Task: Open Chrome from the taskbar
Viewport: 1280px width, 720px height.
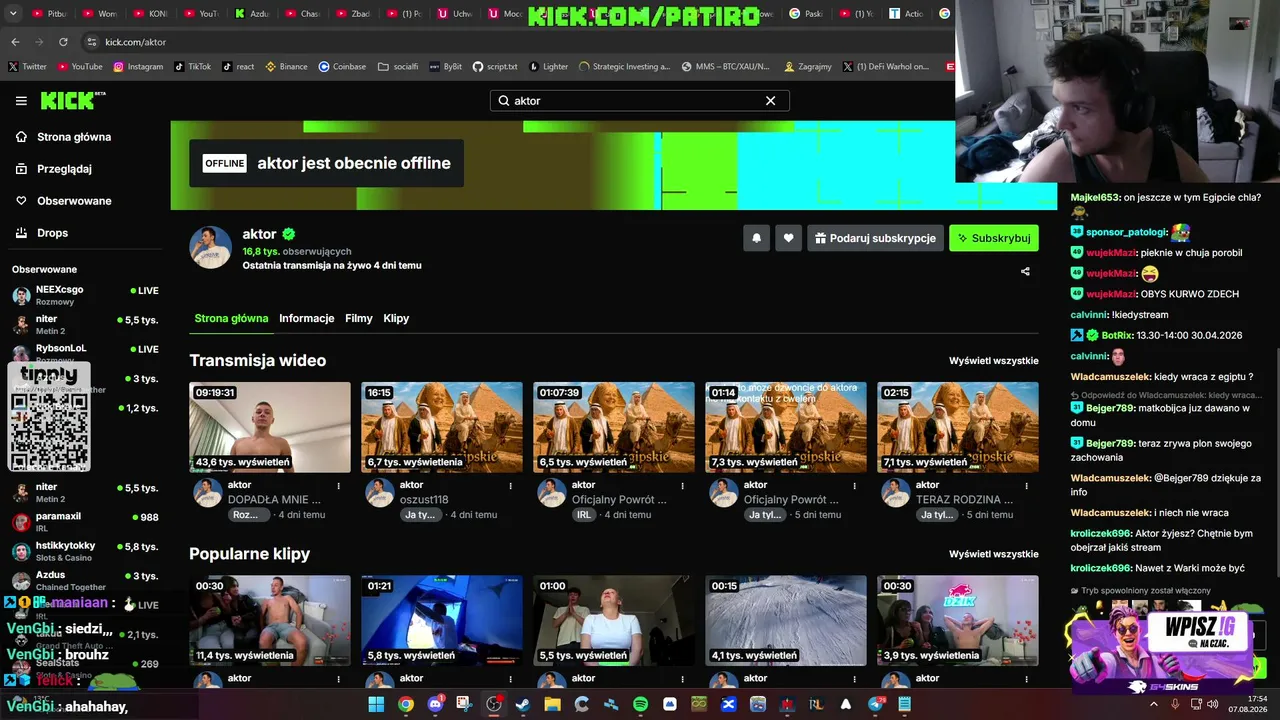Action: 405,705
